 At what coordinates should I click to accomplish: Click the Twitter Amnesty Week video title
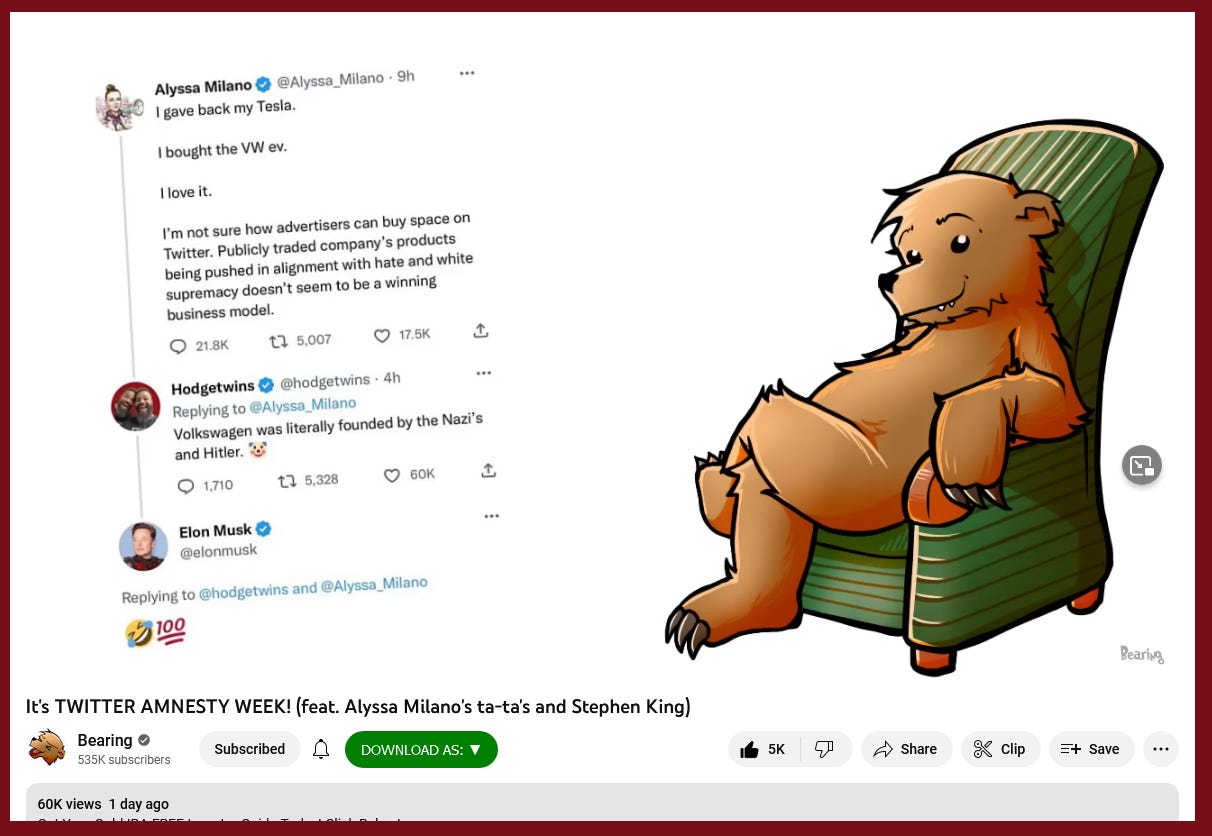[x=358, y=707]
